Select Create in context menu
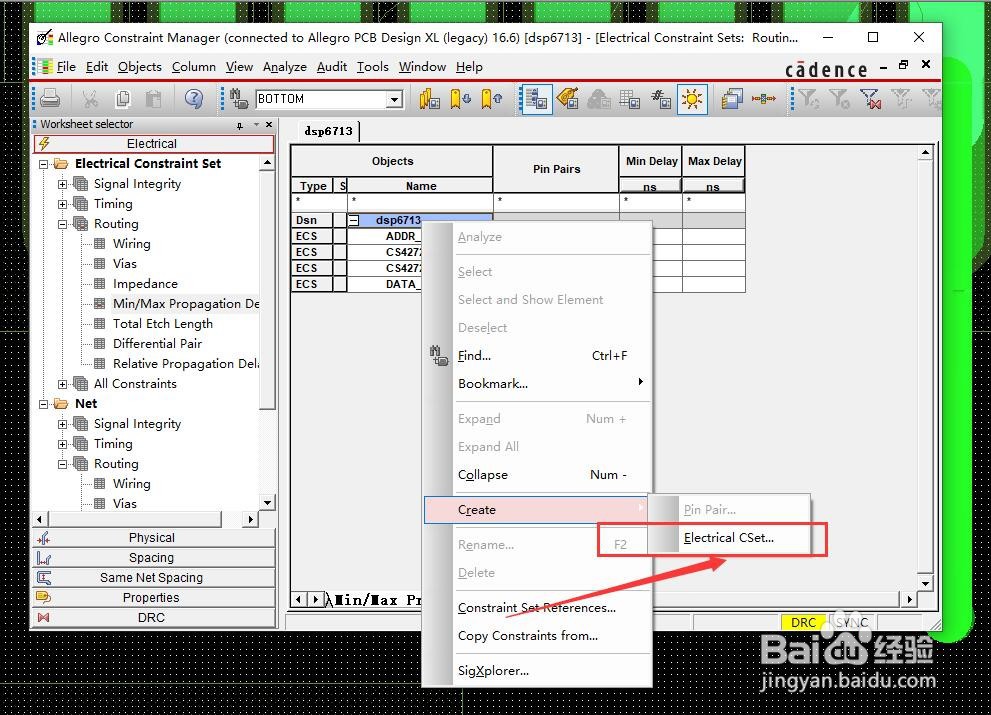The height and width of the screenshot is (715, 991). [536, 510]
